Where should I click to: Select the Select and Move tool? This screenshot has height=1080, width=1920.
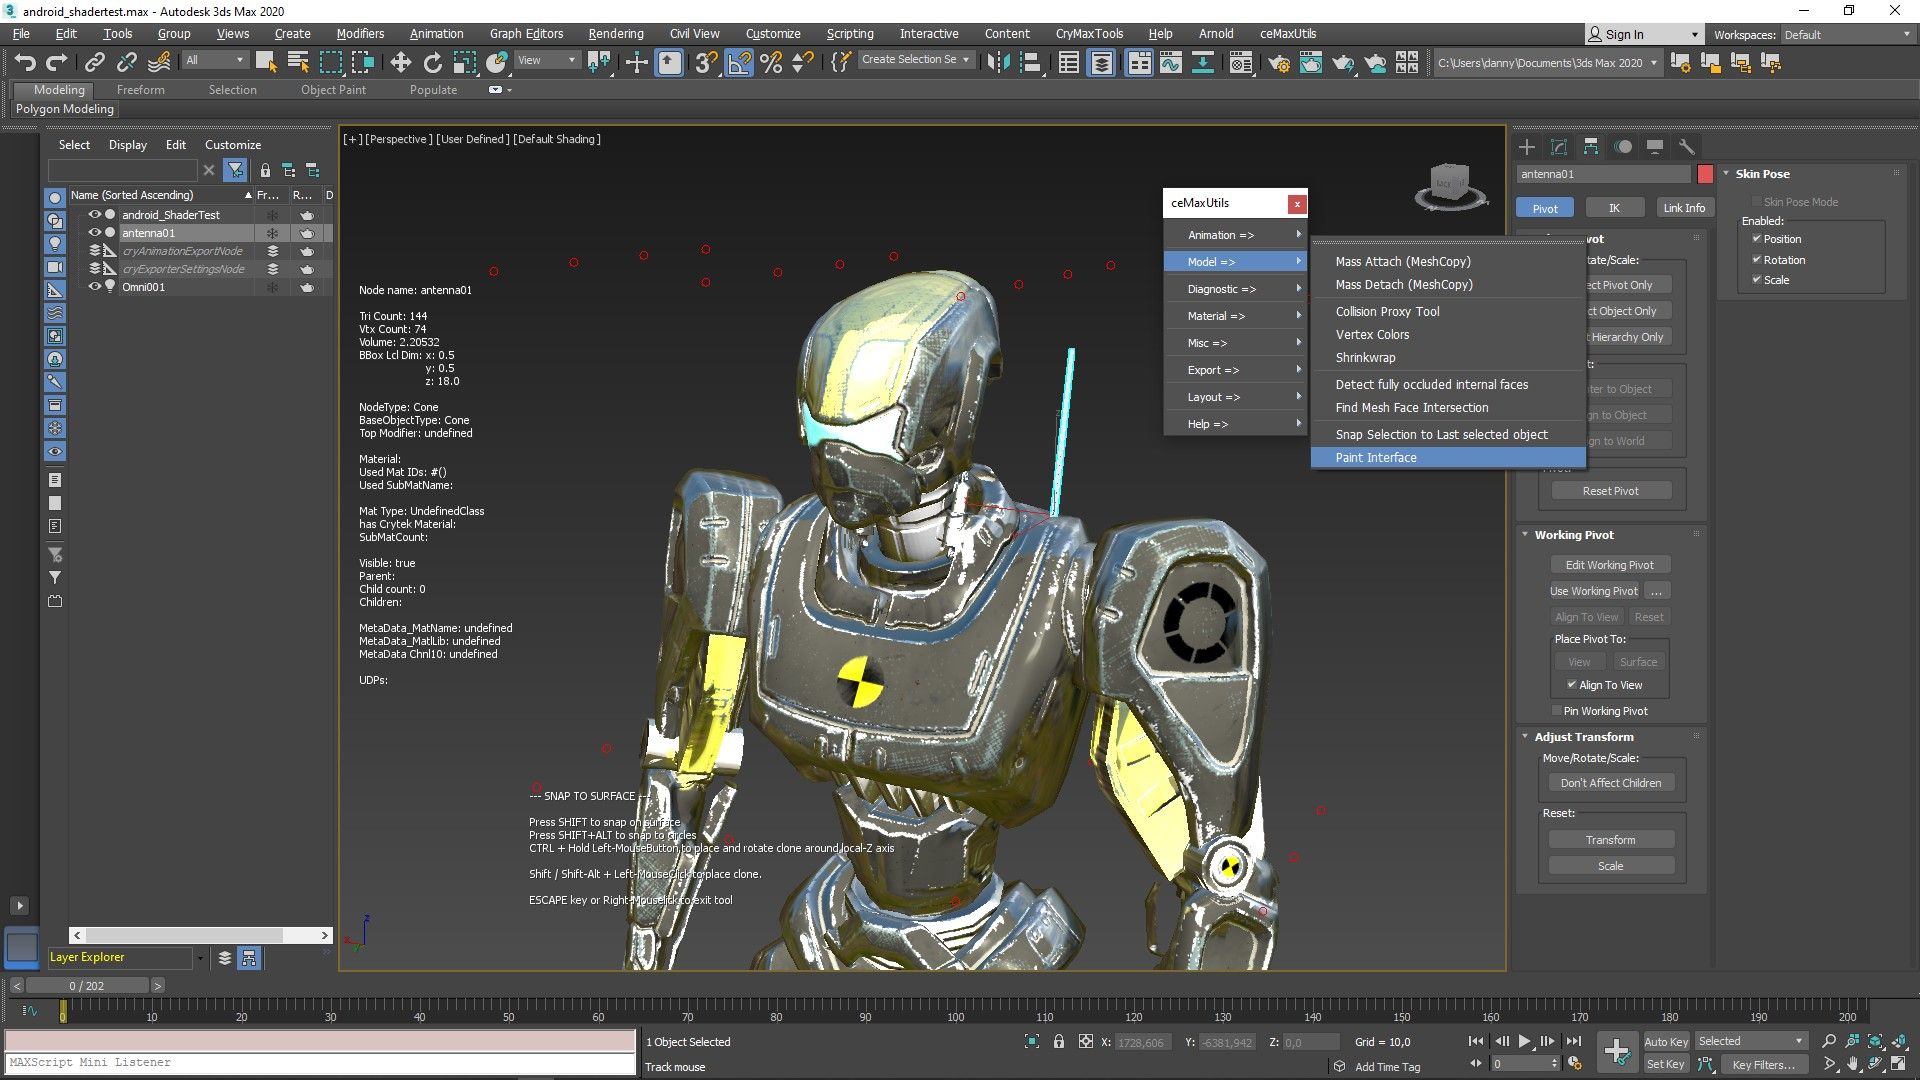click(403, 62)
